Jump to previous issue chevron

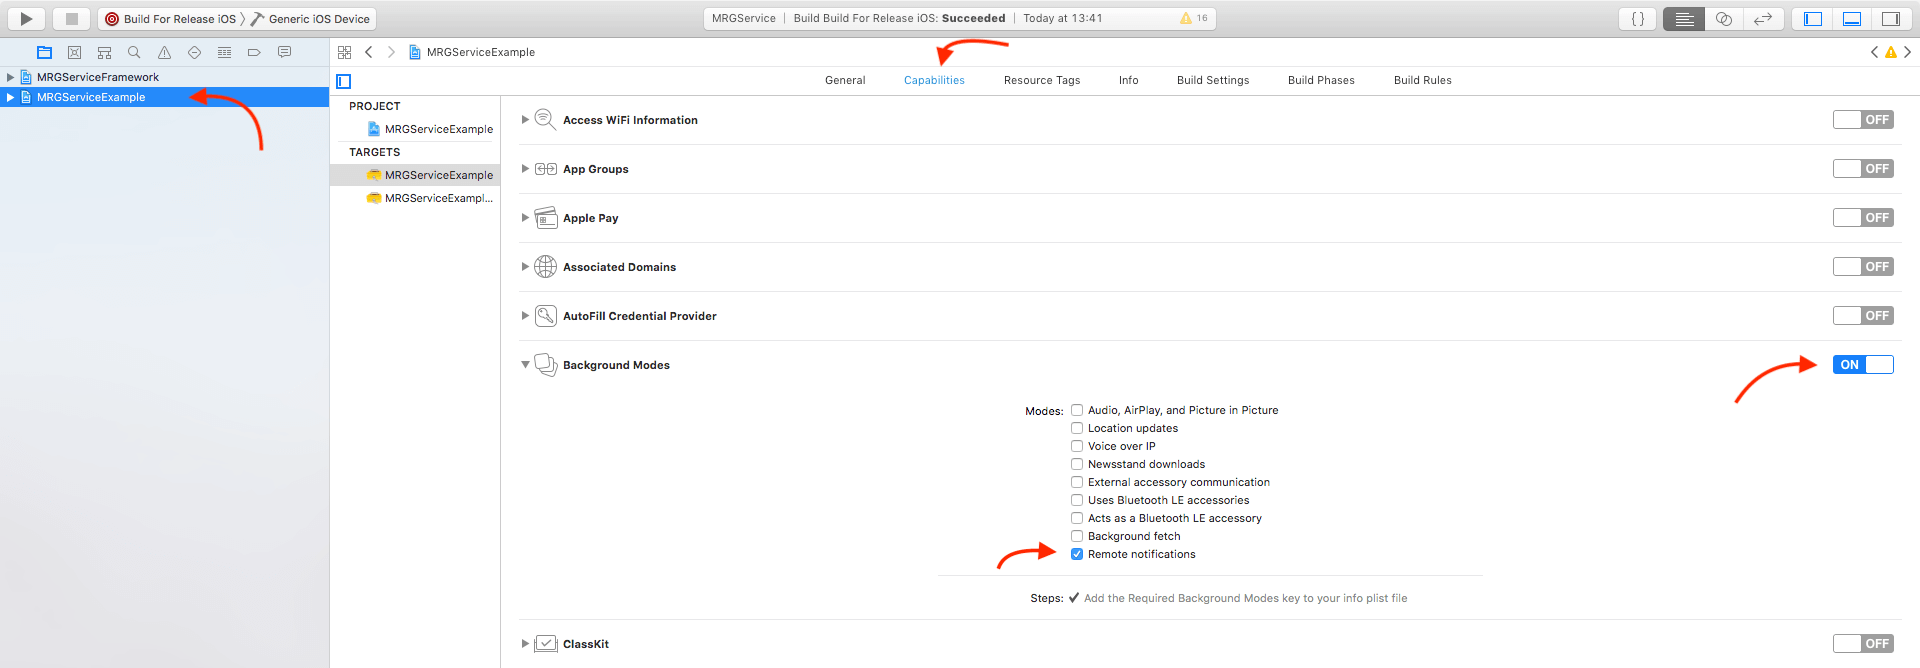click(x=1874, y=52)
